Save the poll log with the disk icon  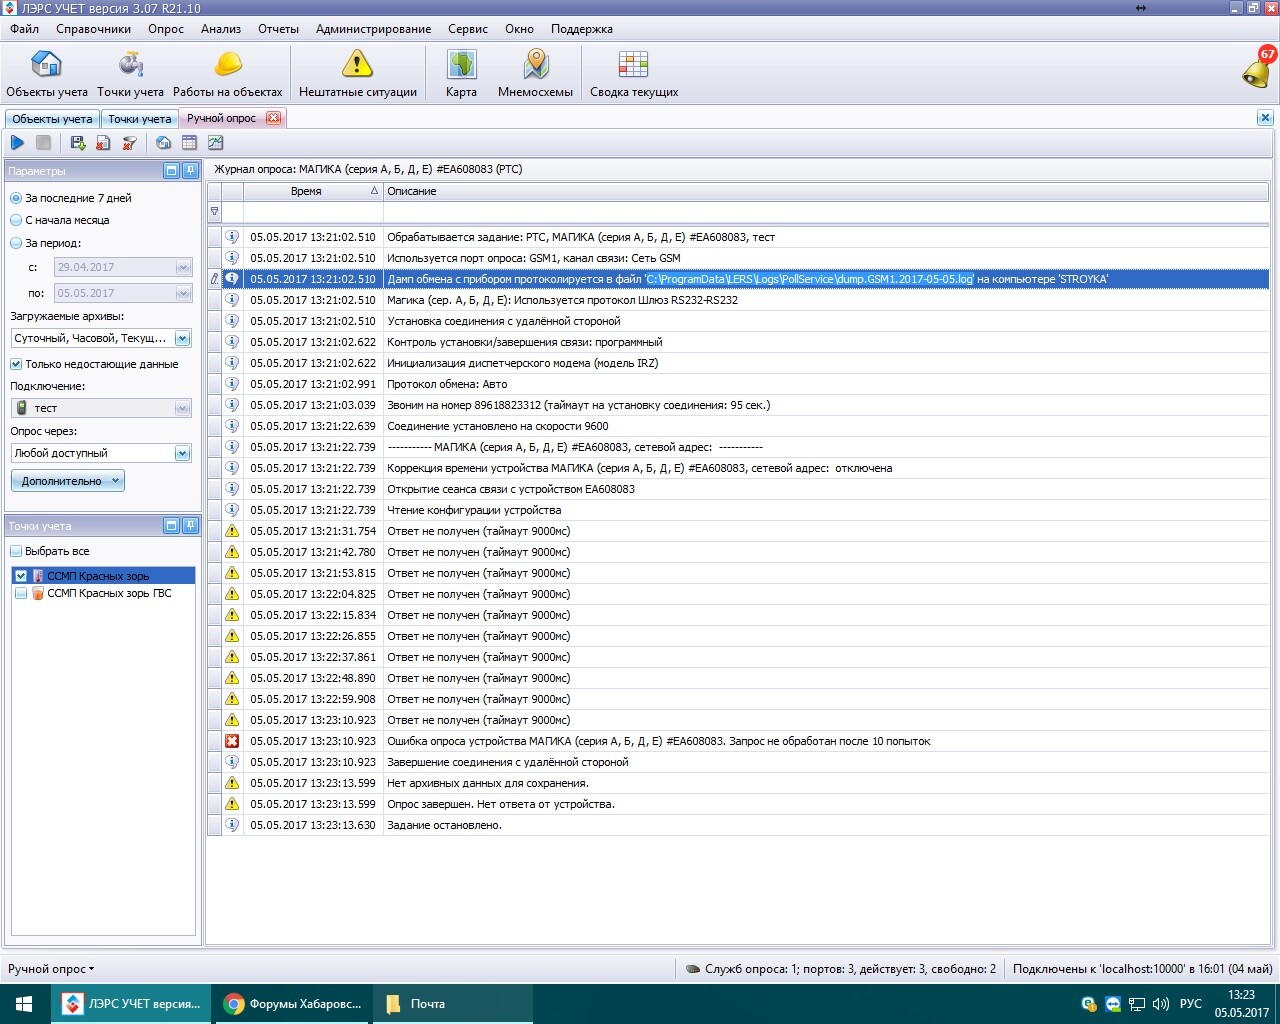tap(78, 143)
